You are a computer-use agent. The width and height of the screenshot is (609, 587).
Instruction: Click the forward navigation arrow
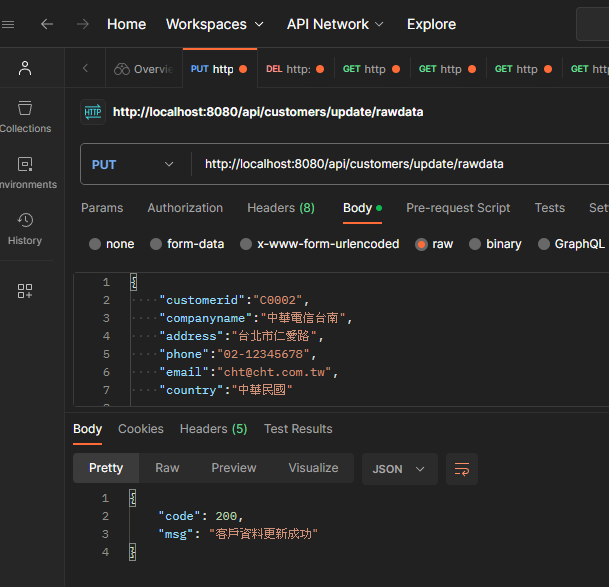point(83,24)
